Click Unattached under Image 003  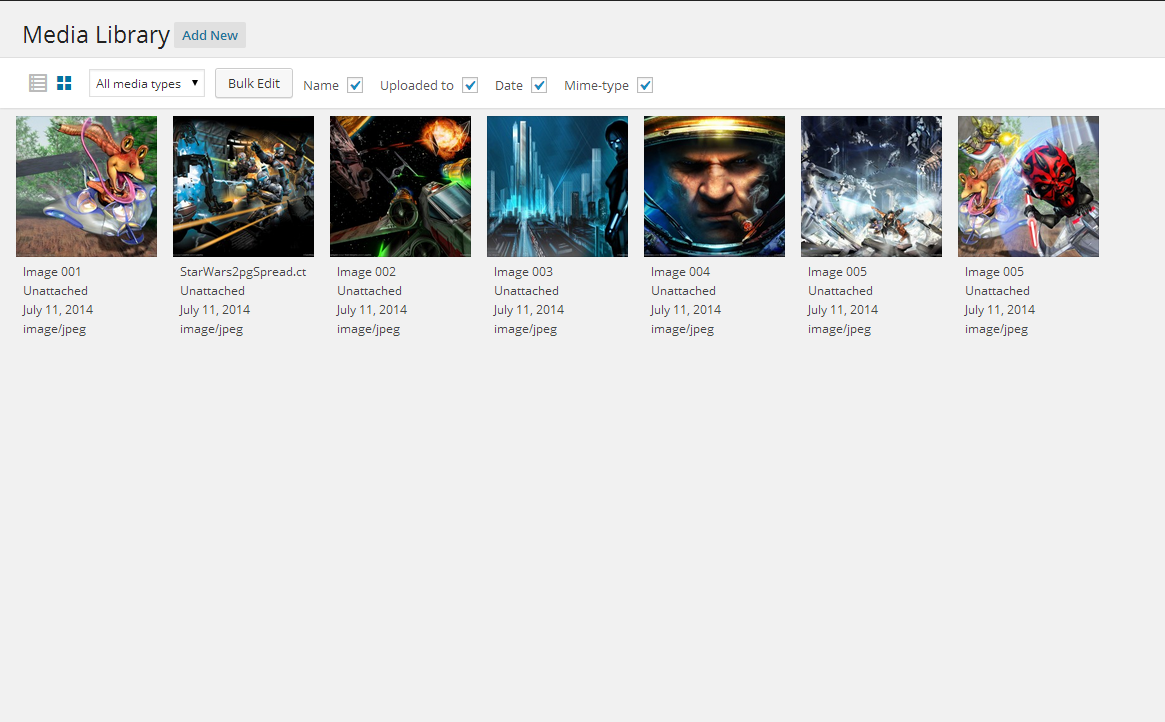(x=526, y=290)
